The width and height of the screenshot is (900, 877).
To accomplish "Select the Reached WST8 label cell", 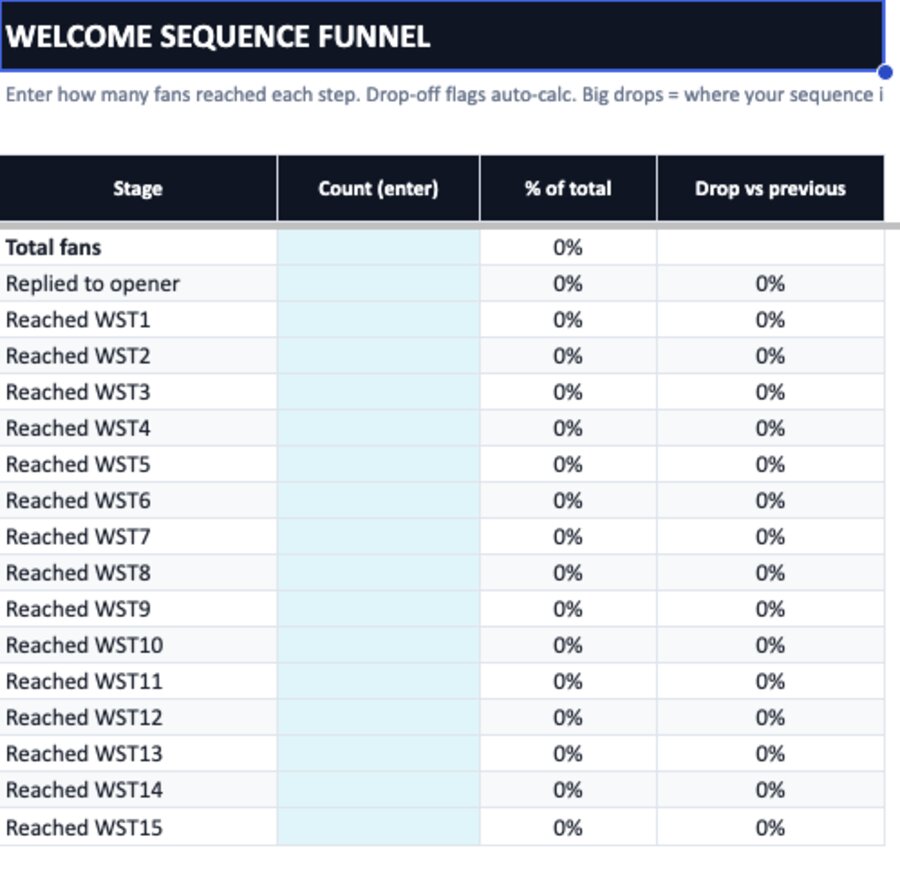I will coord(138,573).
